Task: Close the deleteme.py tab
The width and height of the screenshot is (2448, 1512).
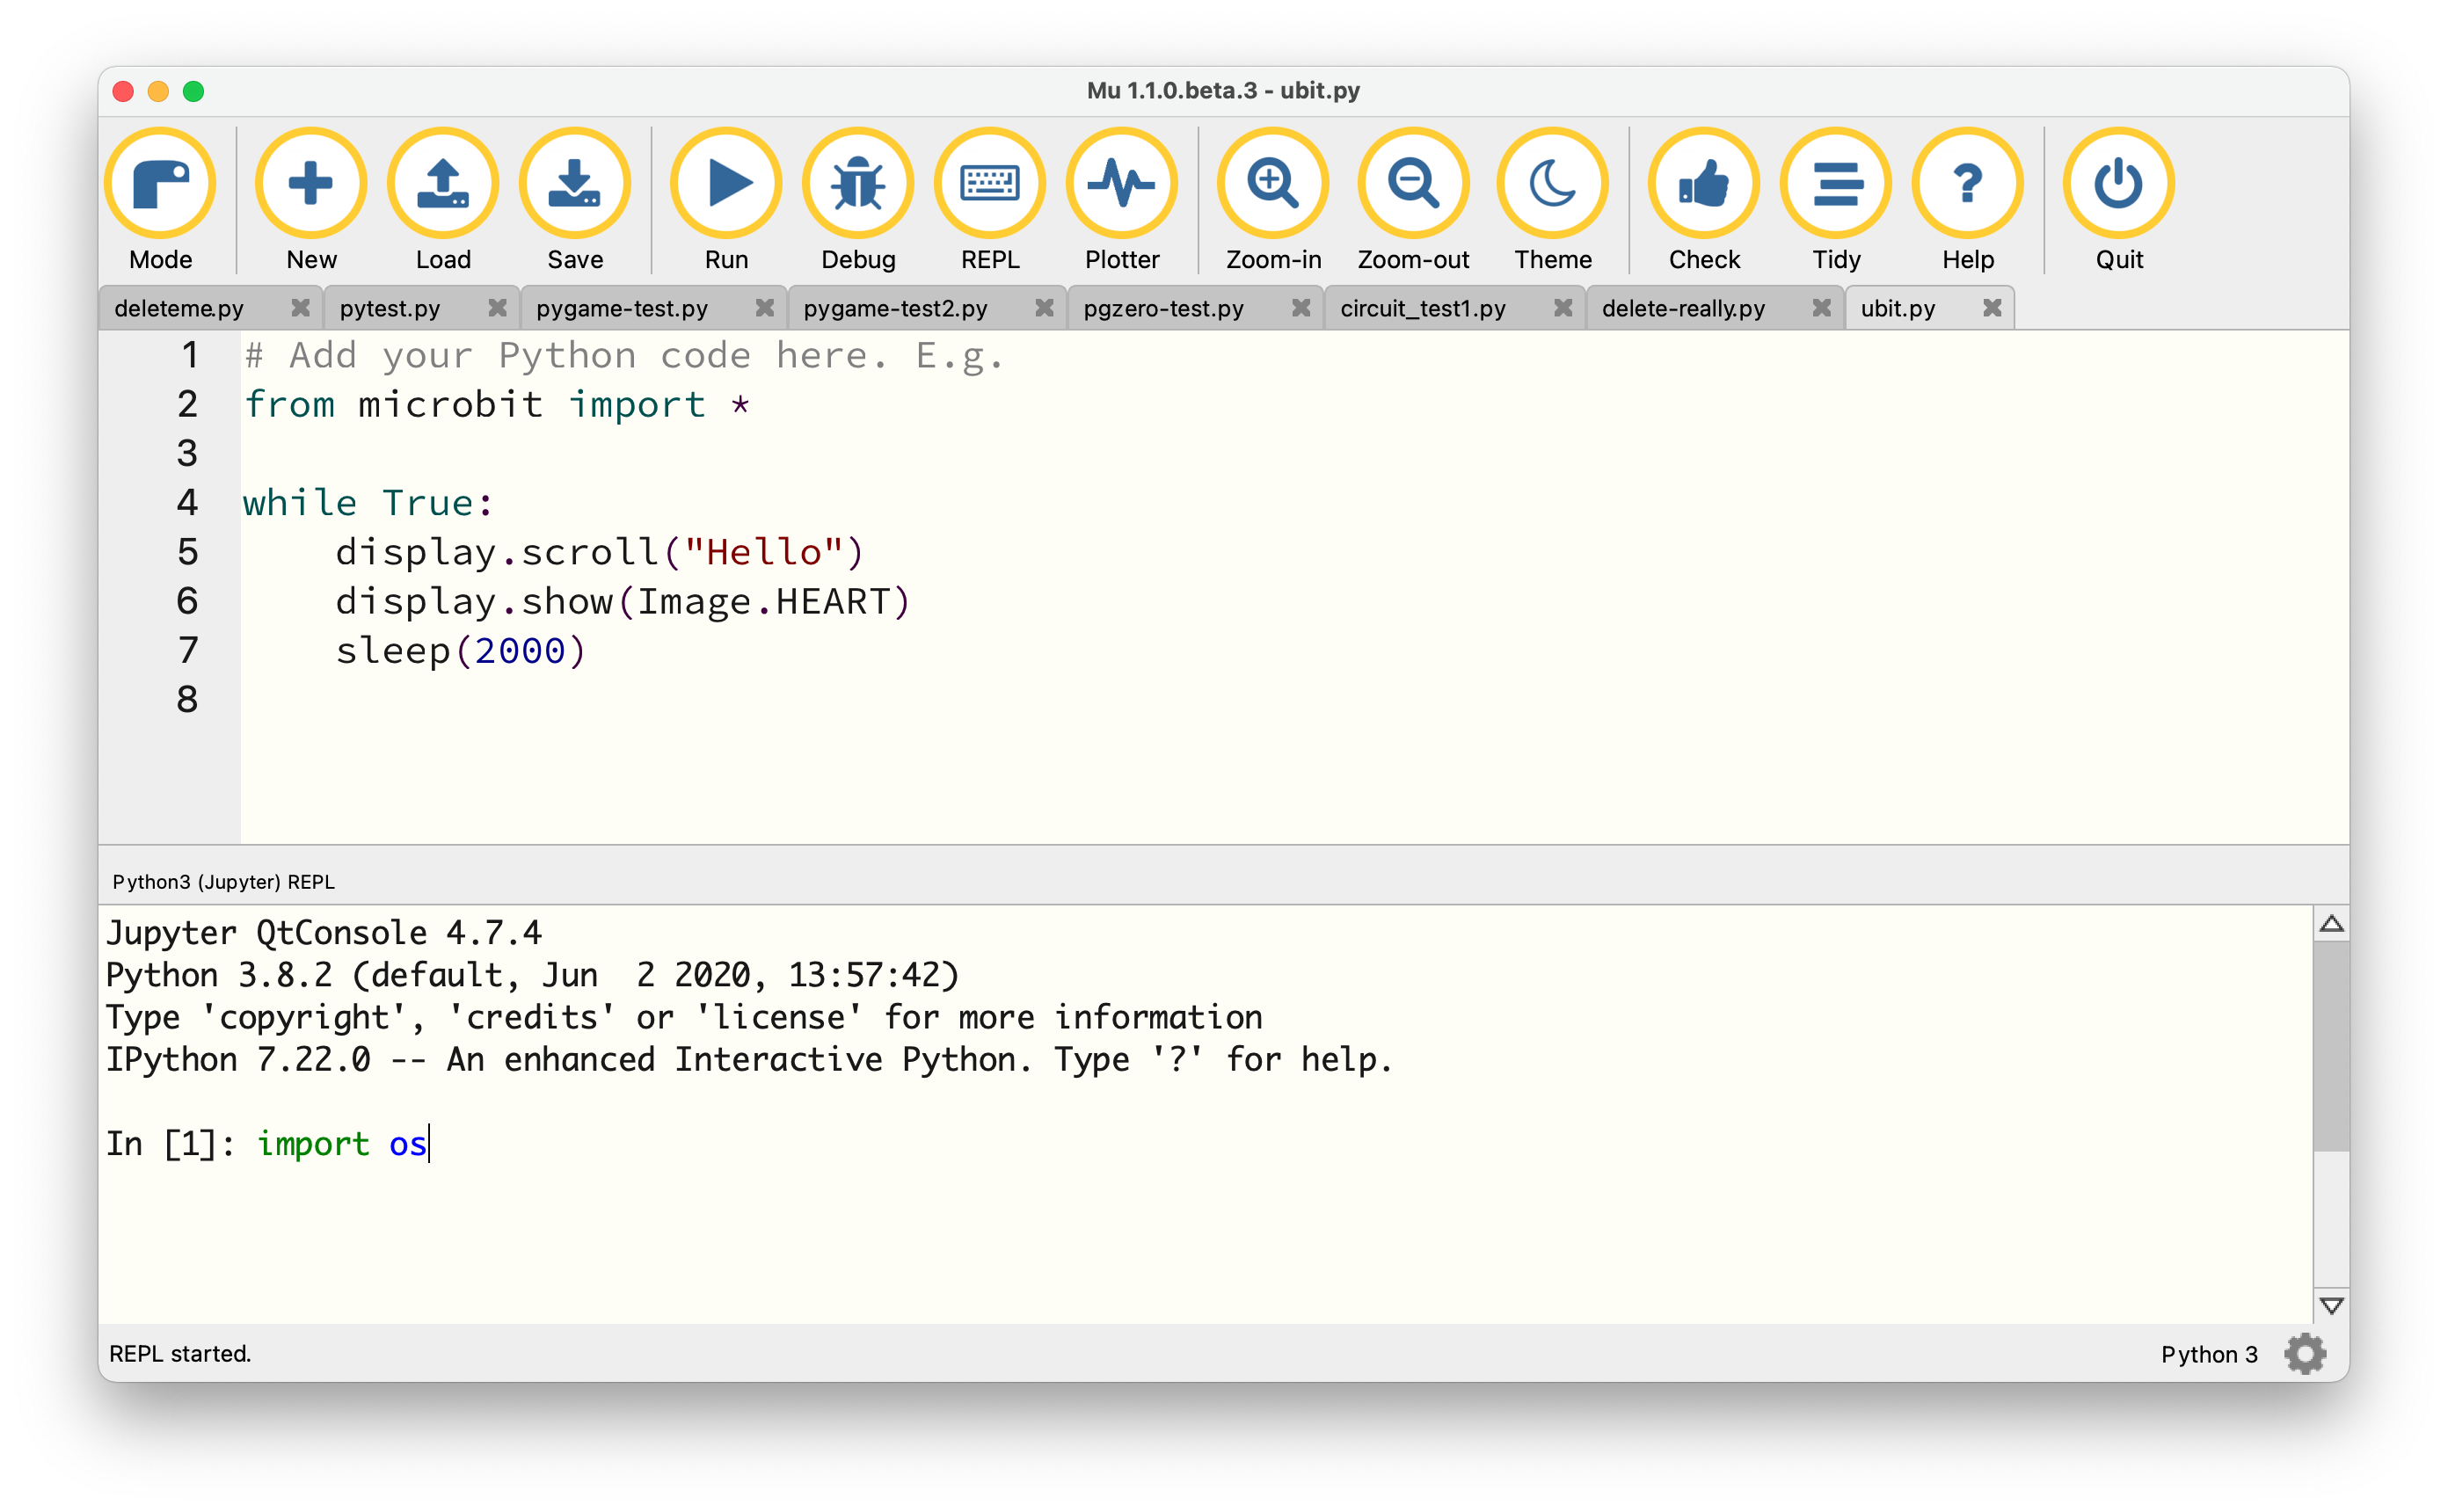Action: (x=300, y=308)
